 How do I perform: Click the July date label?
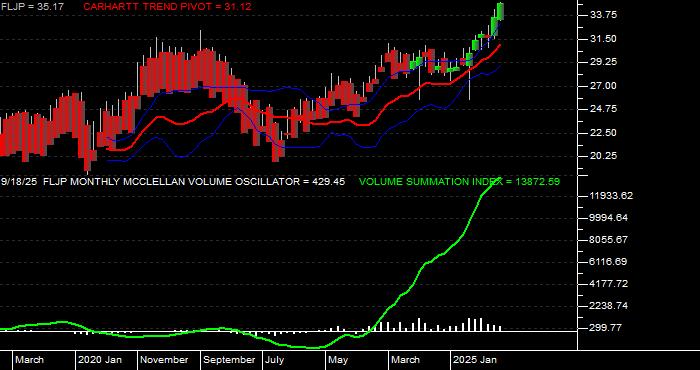(275, 360)
